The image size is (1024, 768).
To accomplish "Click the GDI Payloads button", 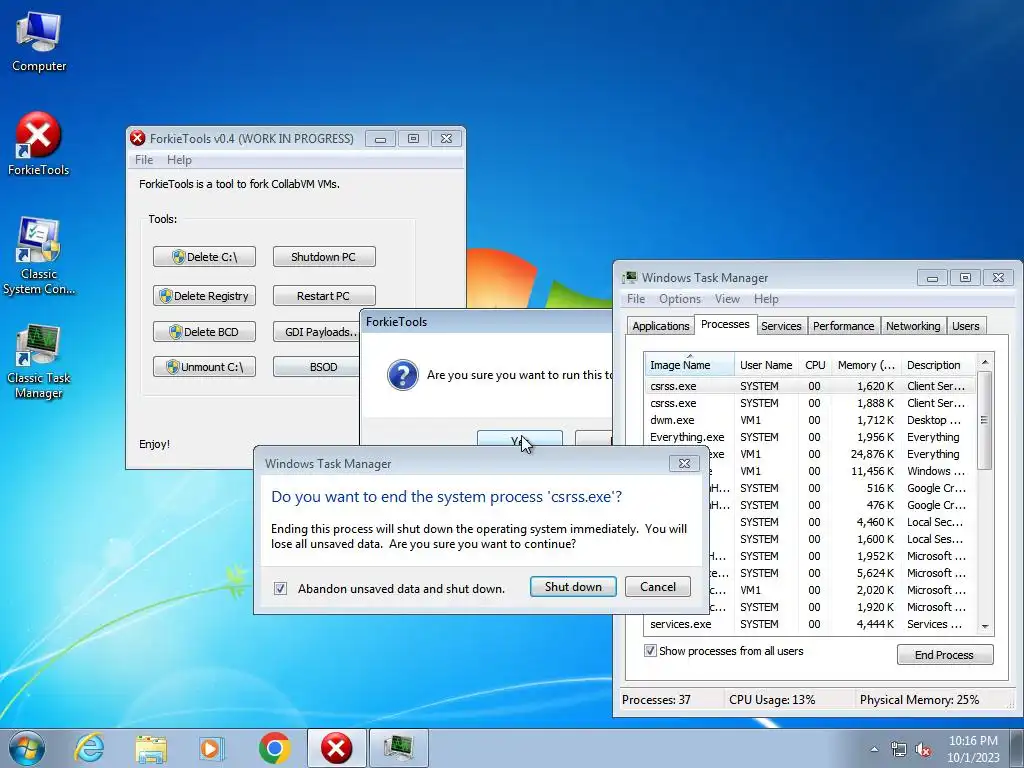I will 317,332.
